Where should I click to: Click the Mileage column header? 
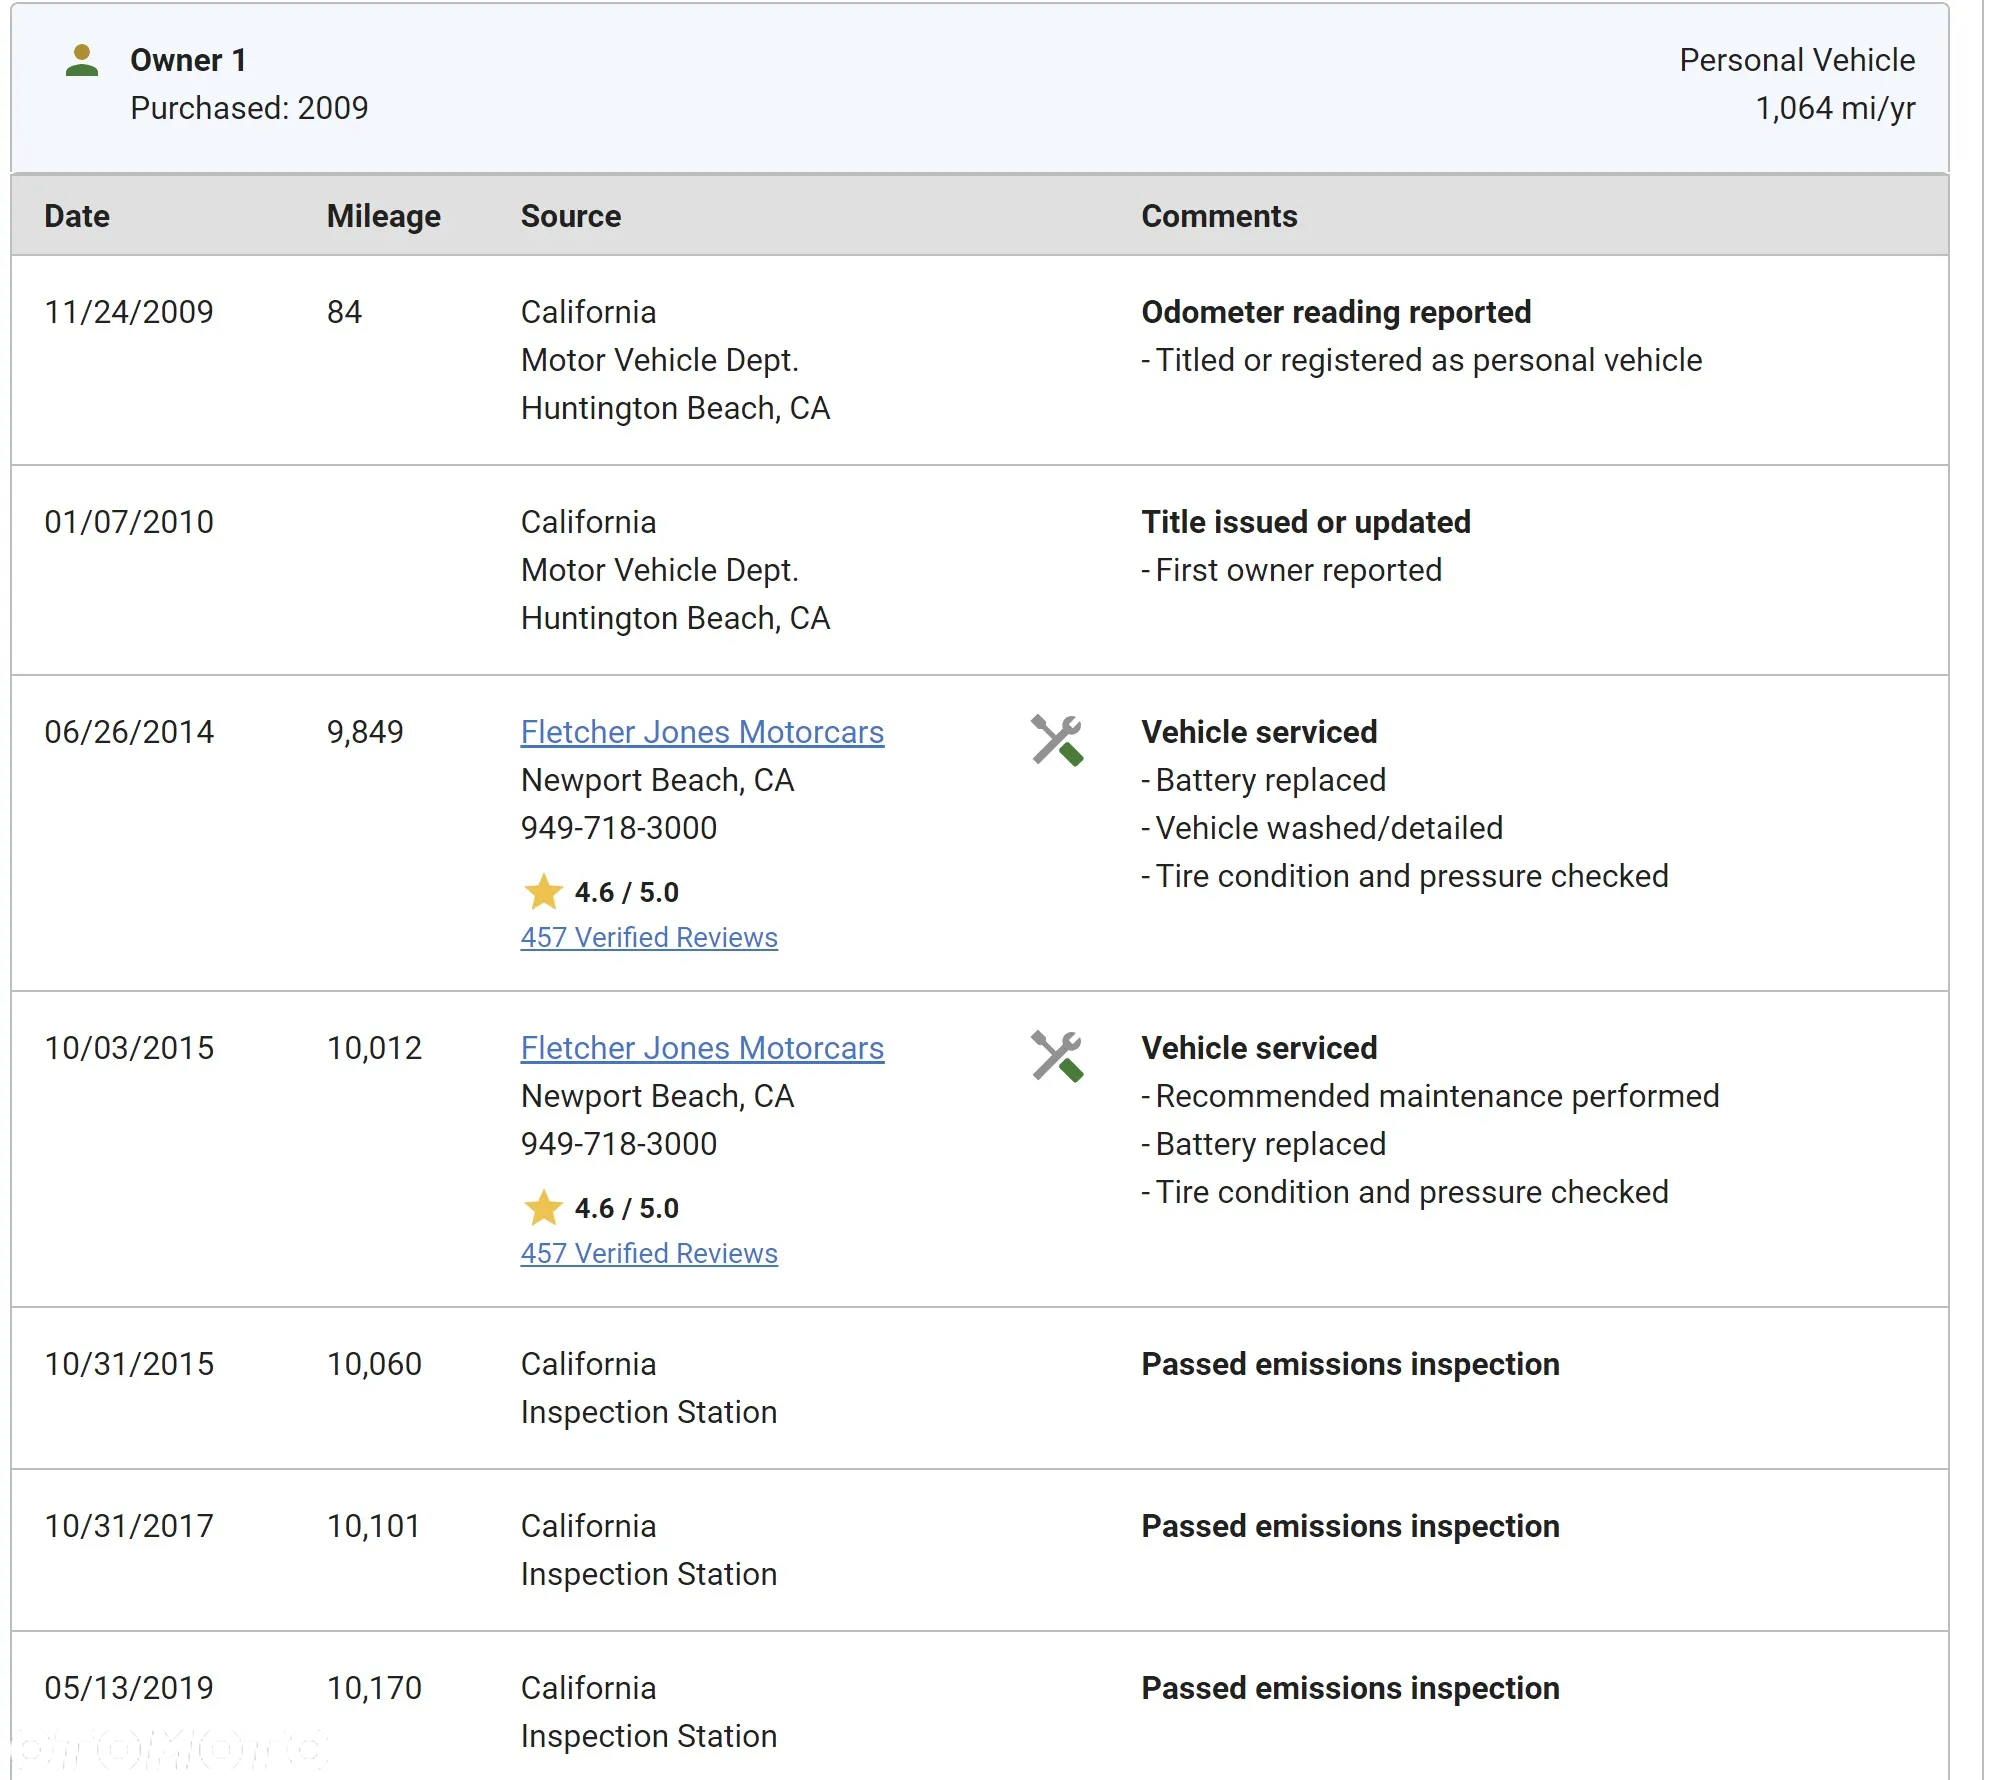pyautogui.click(x=384, y=216)
